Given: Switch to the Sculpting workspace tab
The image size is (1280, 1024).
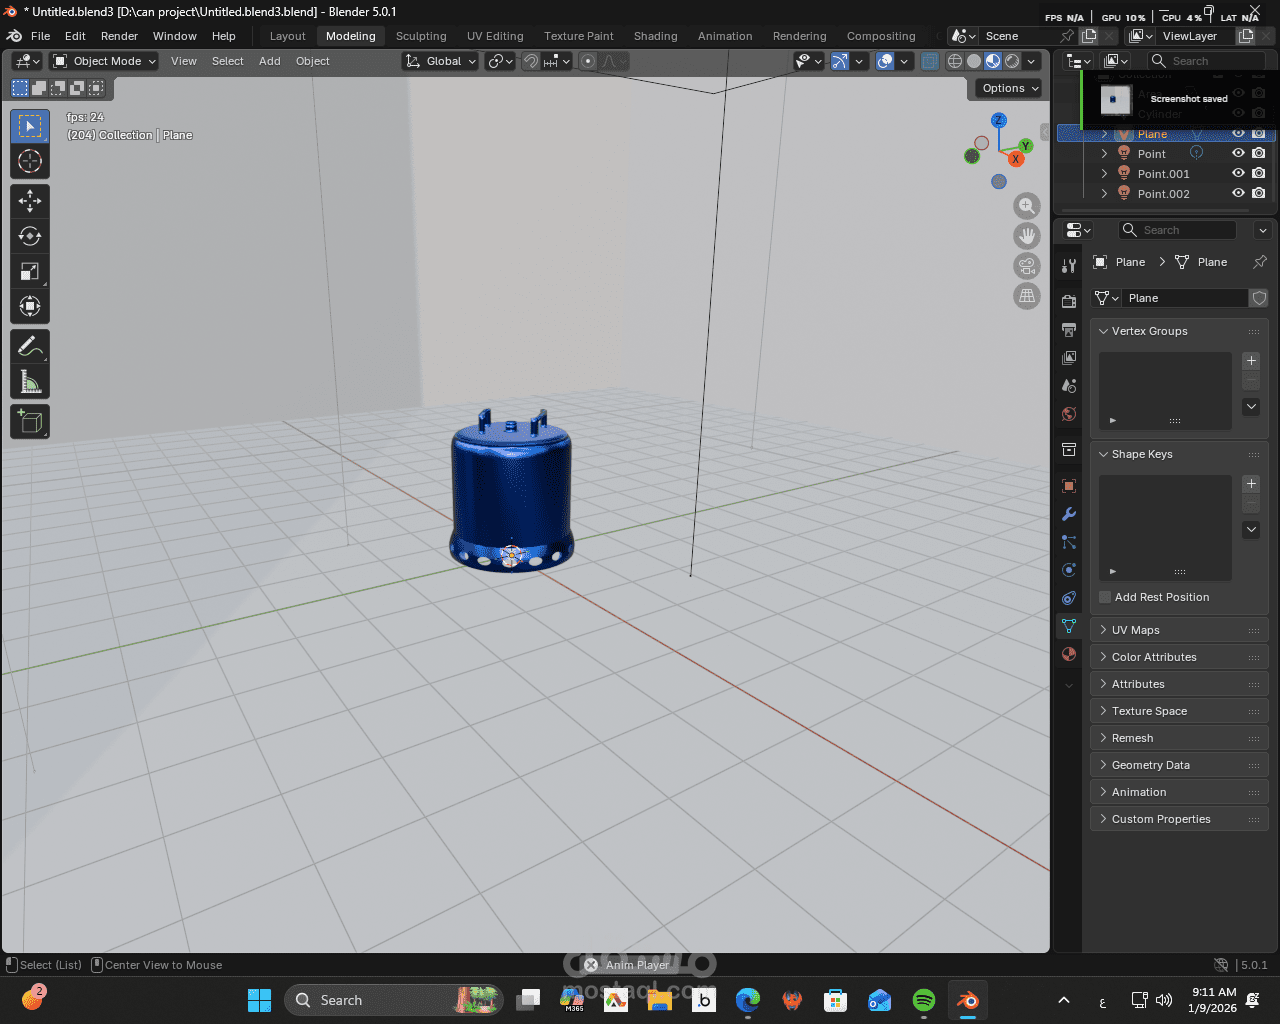Looking at the screenshot, I should click(x=421, y=36).
